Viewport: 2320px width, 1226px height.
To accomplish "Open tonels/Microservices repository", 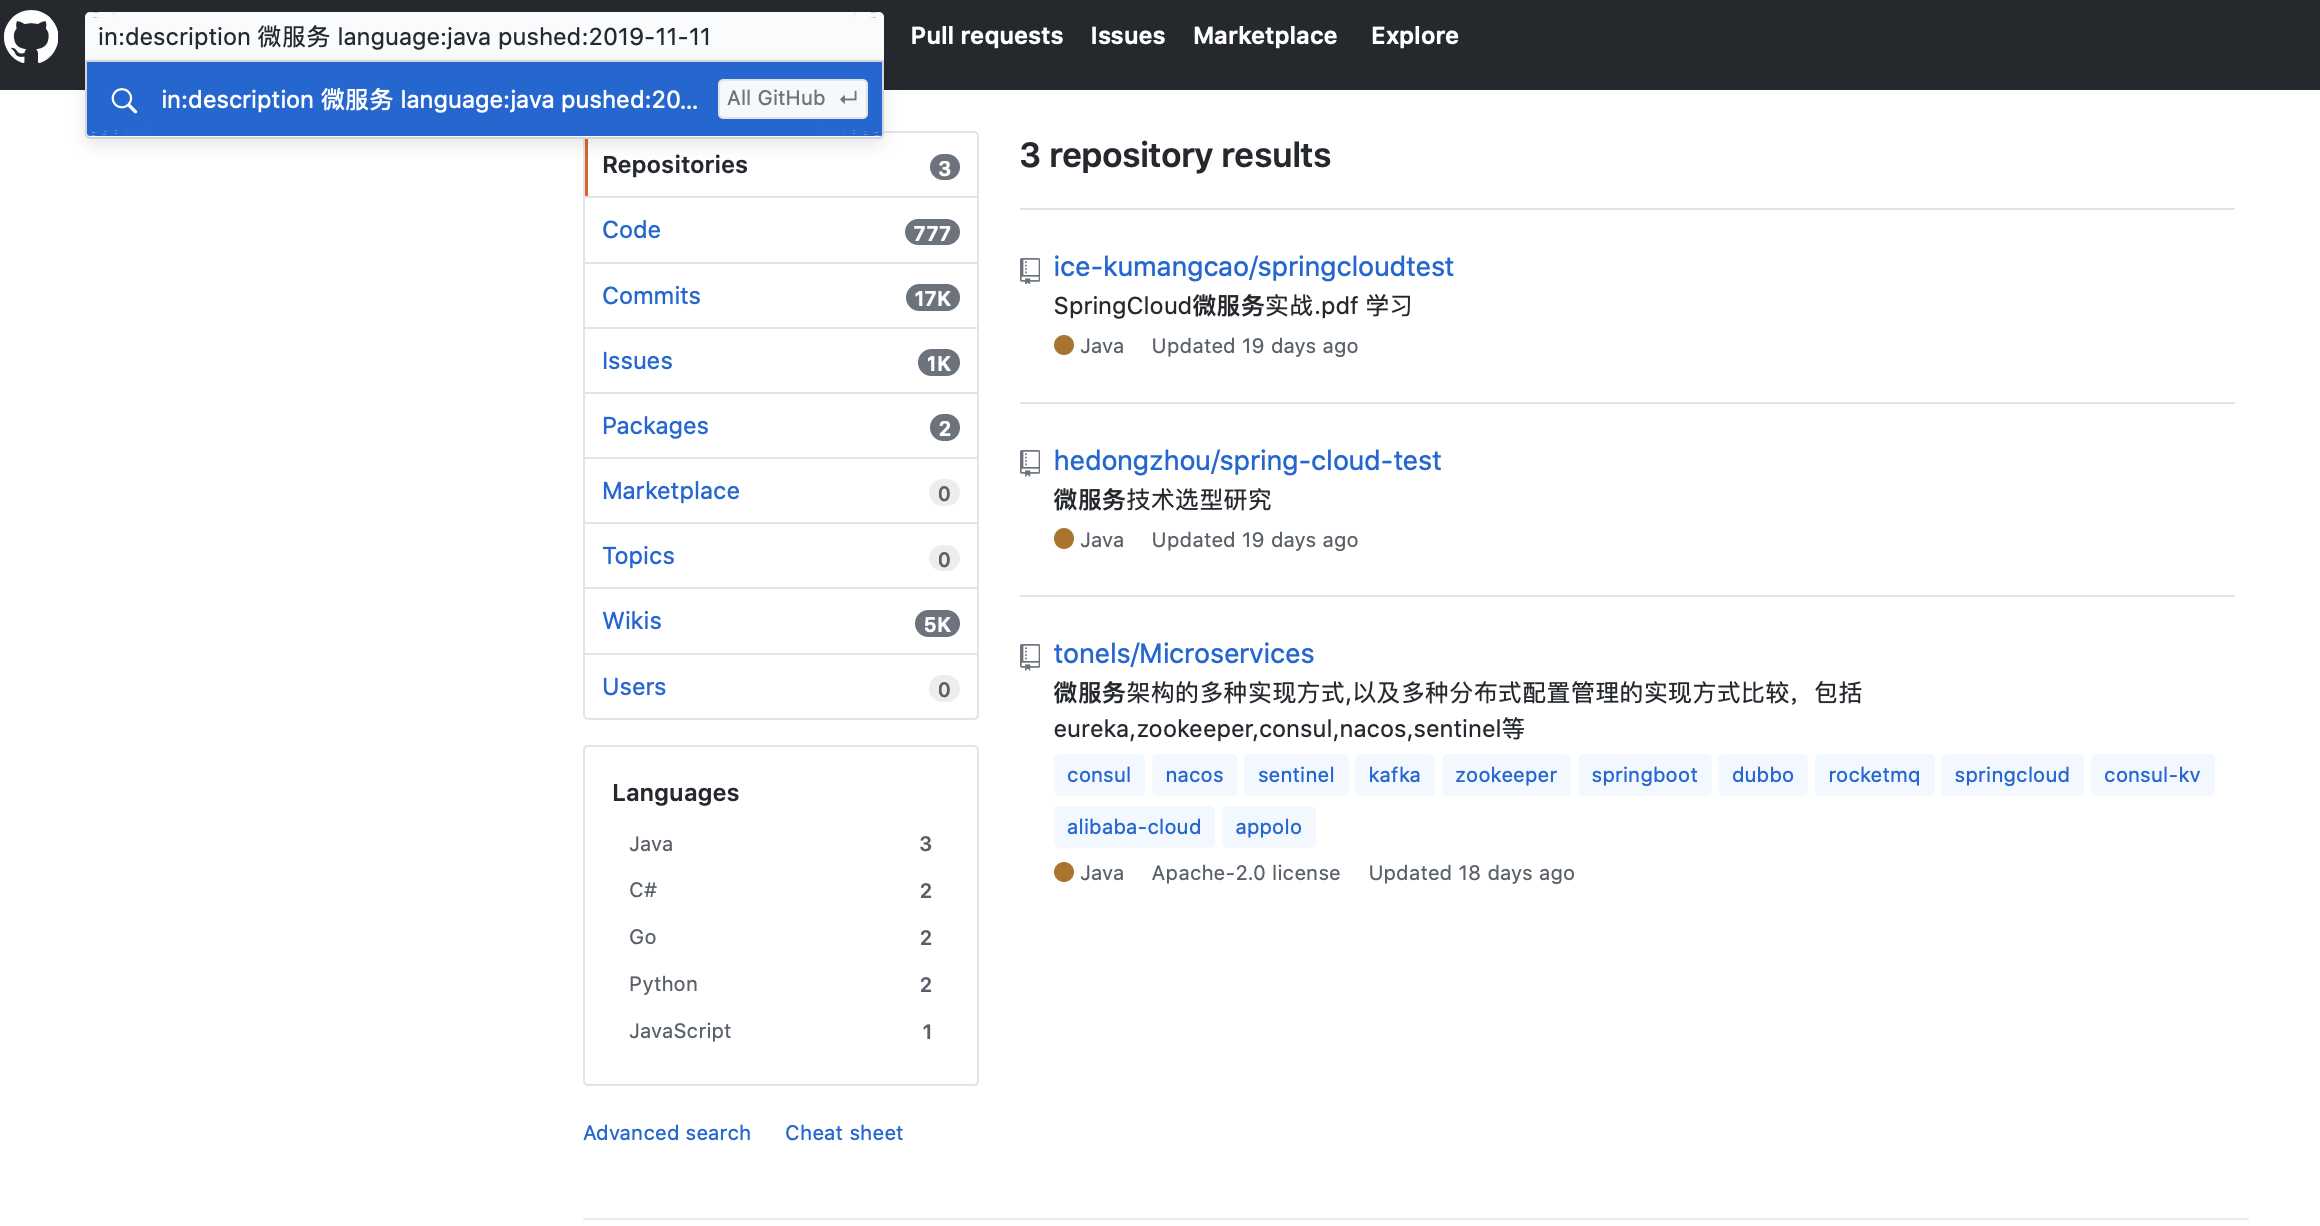I will pyautogui.click(x=1183, y=654).
